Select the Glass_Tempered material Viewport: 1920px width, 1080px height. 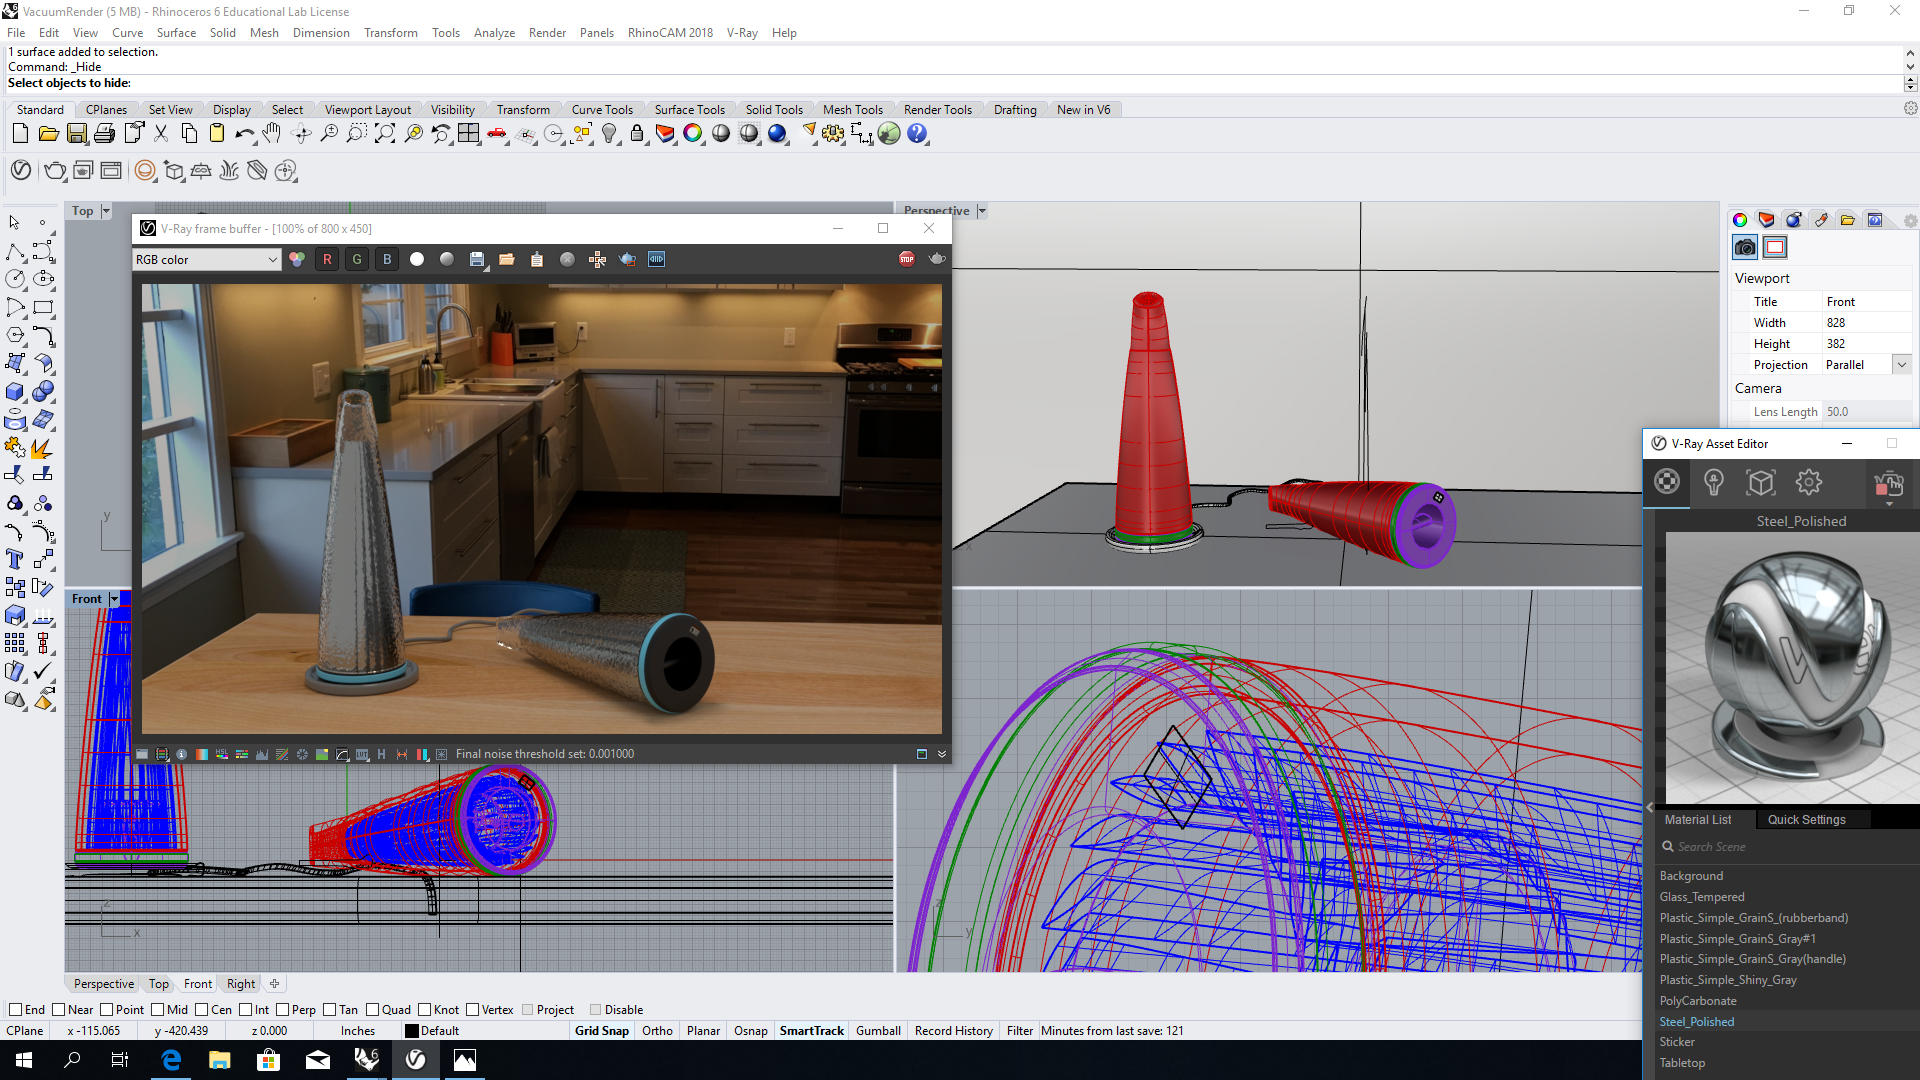[x=1702, y=897]
